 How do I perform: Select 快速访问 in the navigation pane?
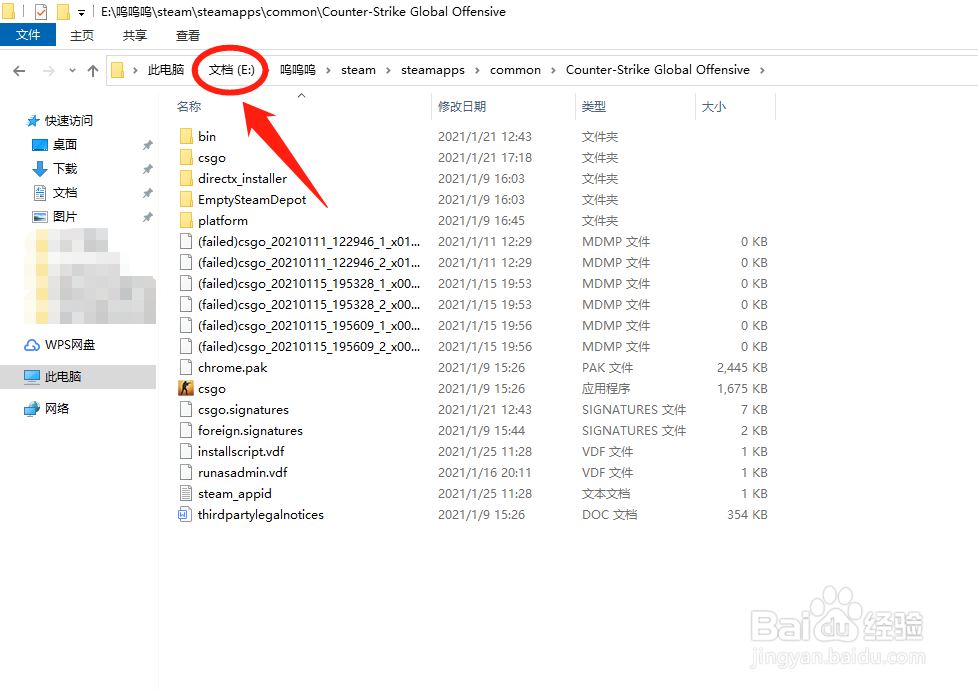(x=60, y=120)
